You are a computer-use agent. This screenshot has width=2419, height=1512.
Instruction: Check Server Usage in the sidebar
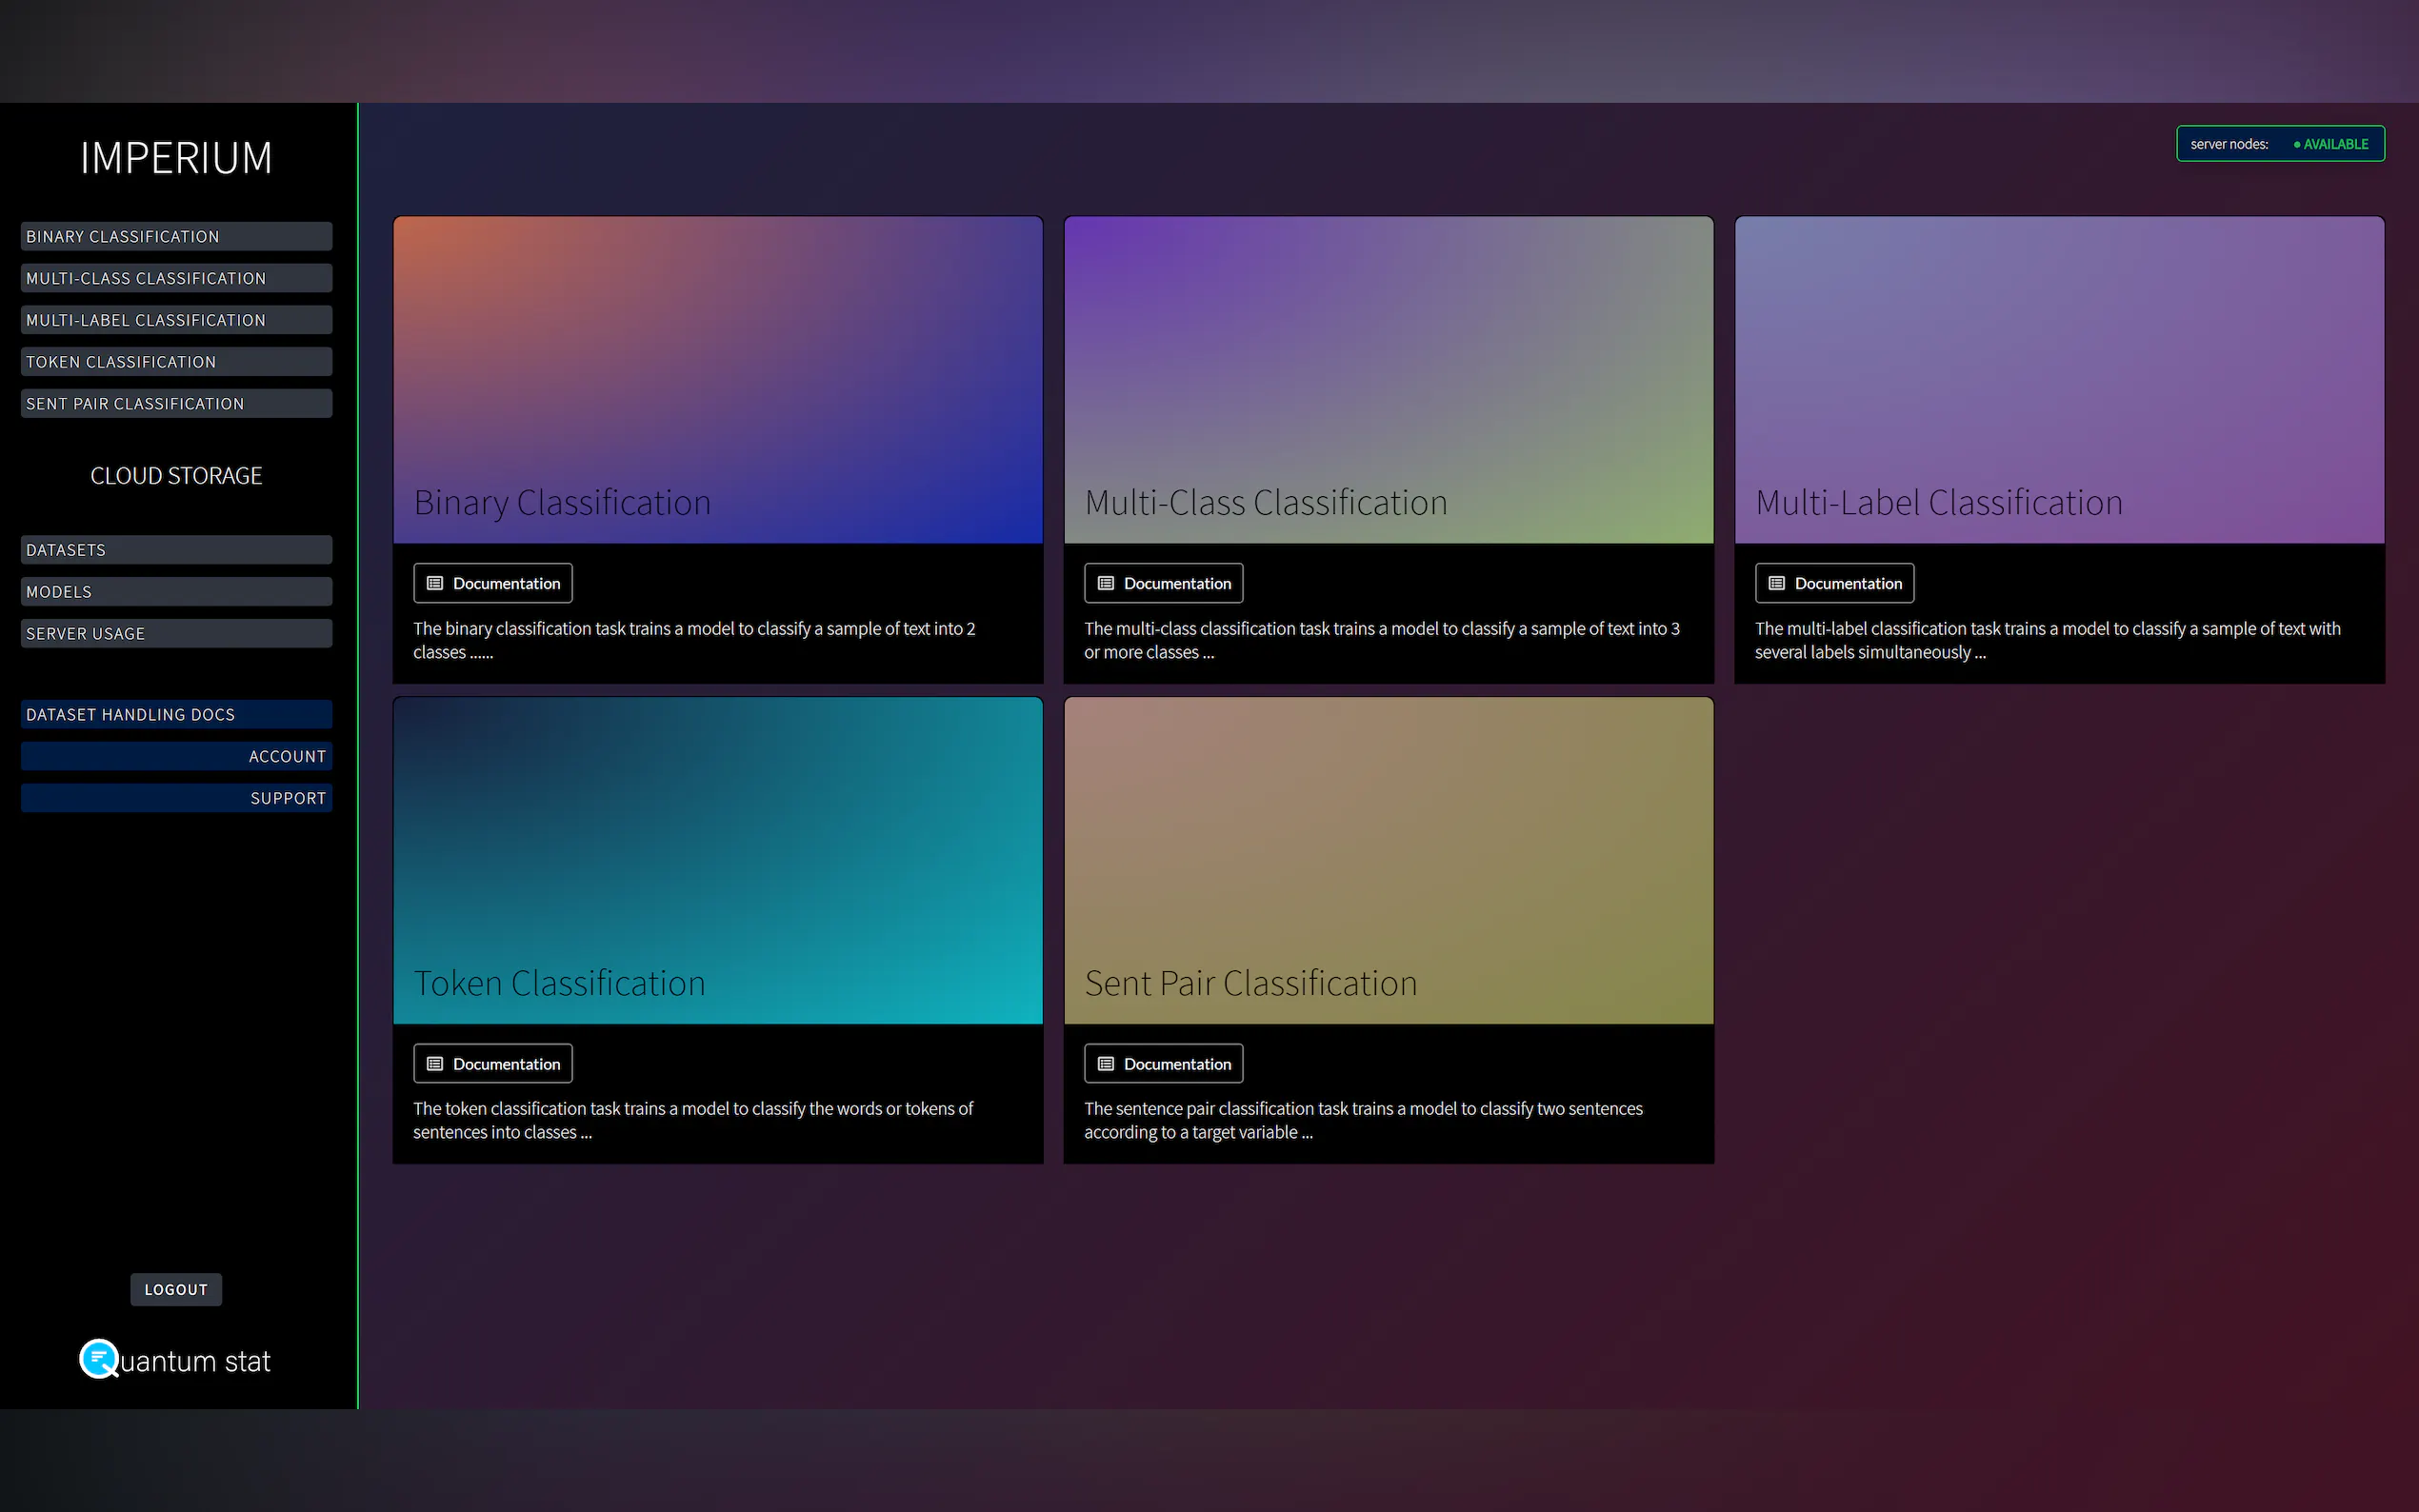pyautogui.click(x=176, y=634)
